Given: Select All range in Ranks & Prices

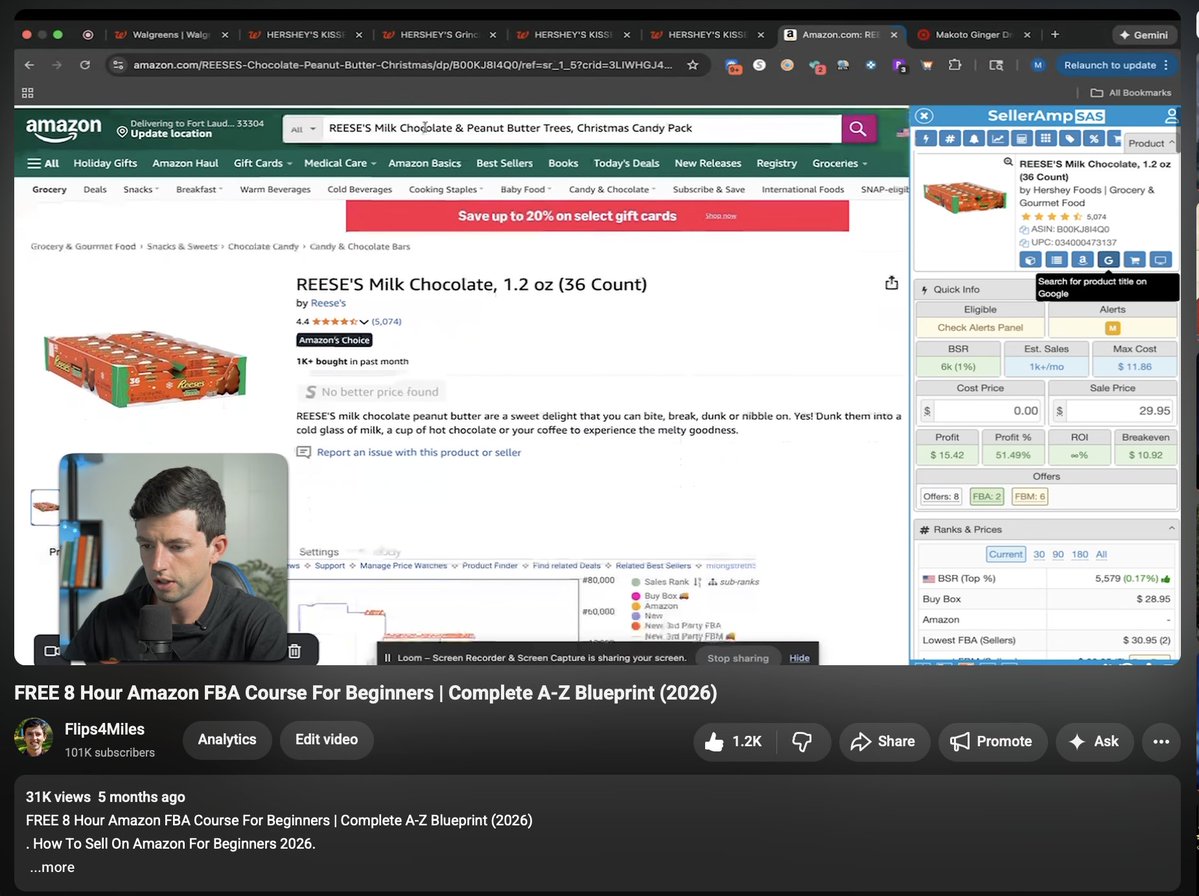Looking at the screenshot, I should 1101,554.
